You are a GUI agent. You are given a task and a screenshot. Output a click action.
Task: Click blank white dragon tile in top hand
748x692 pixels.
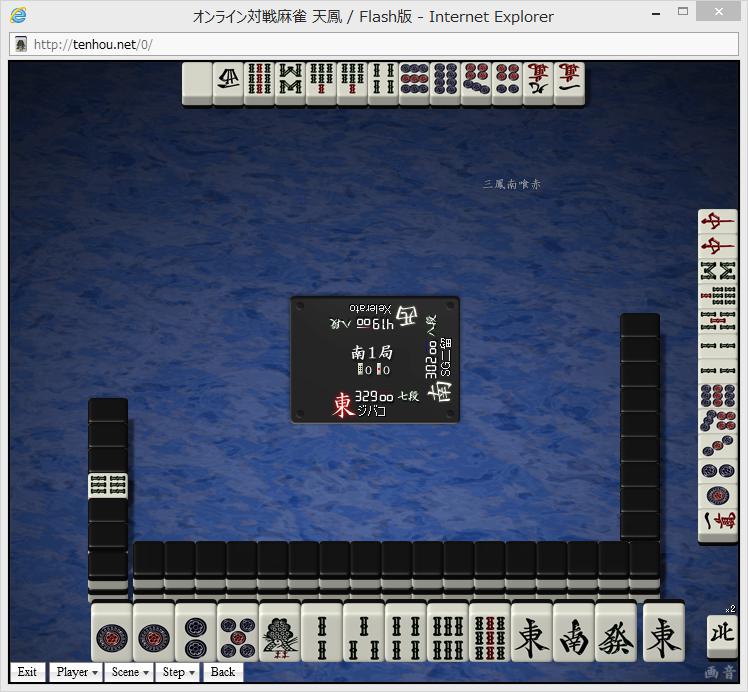(x=197, y=83)
